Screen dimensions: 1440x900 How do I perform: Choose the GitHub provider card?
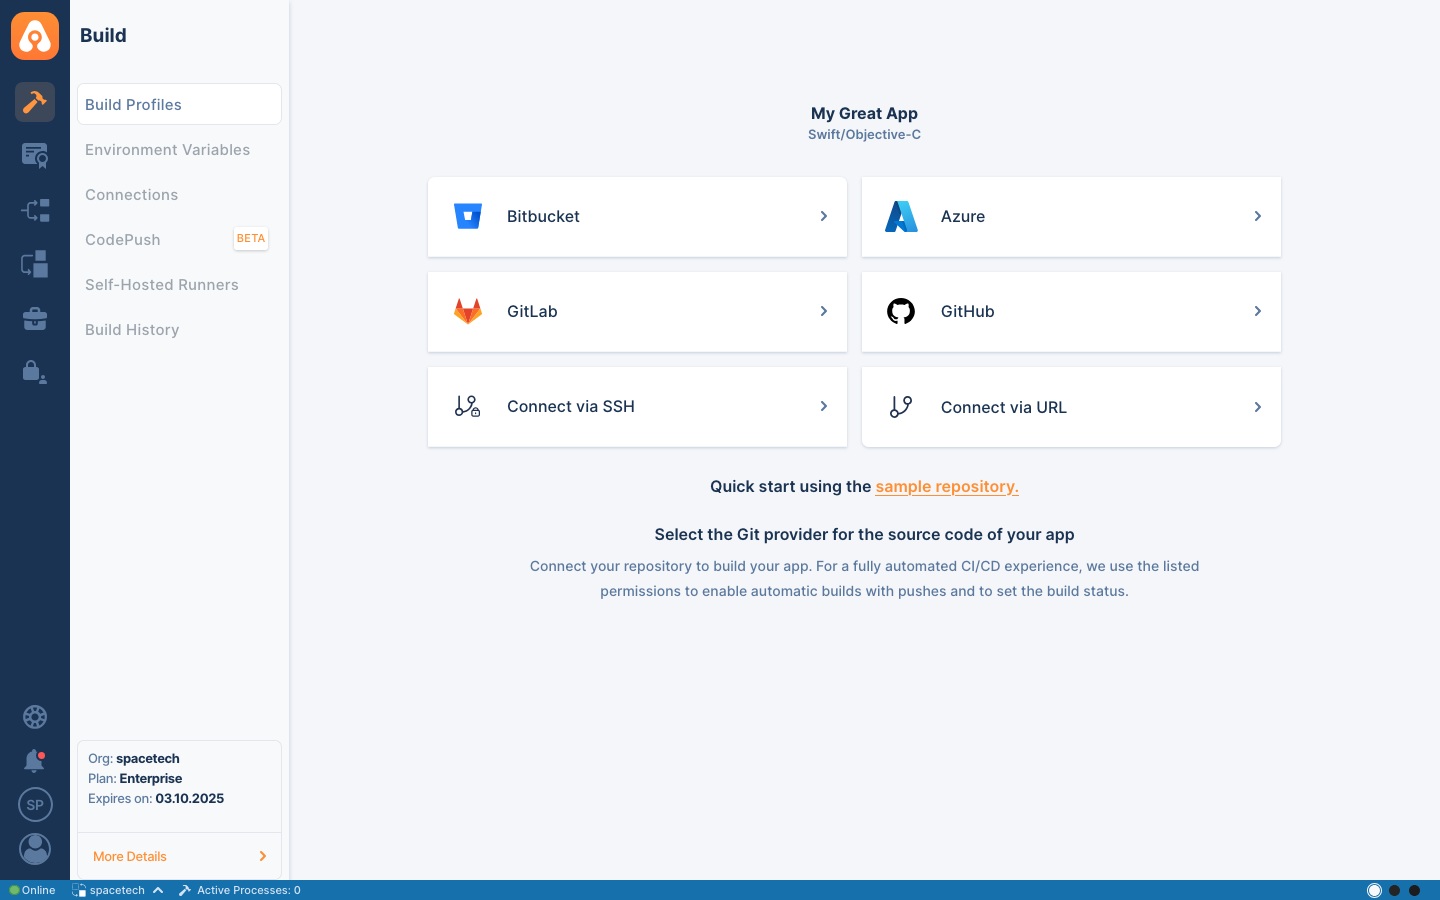pos(1070,312)
